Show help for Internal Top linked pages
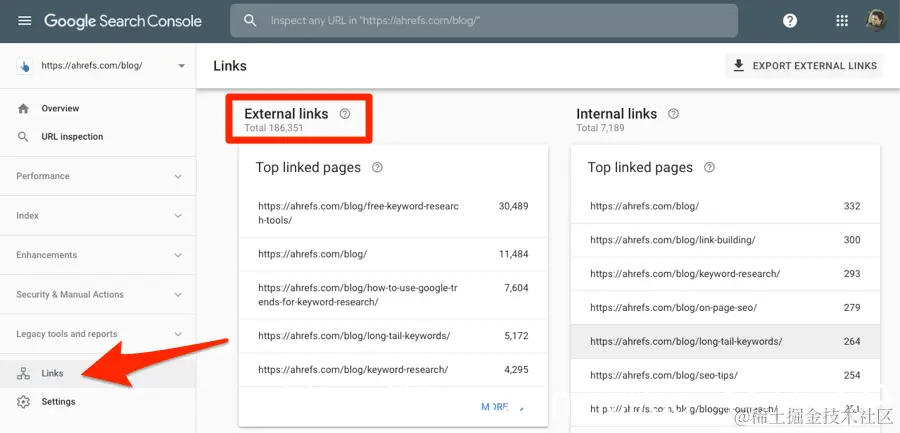 (x=709, y=168)
